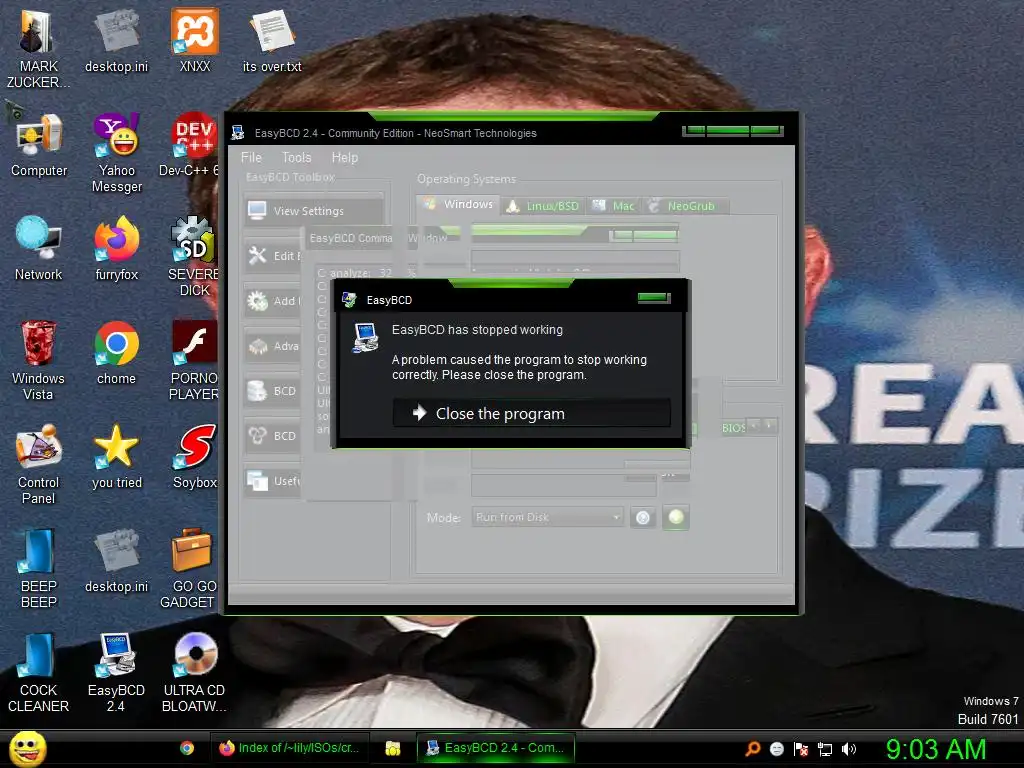Open the 'its over.txt' text file
This screenshot has width=1024, height=768.
point(272,42)
